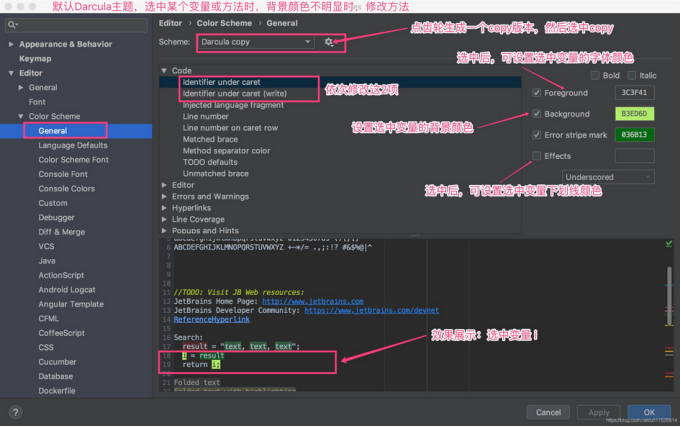Enable the Effects checkbox
Screen dimensions: 681x427
click(x=536, y=156)
